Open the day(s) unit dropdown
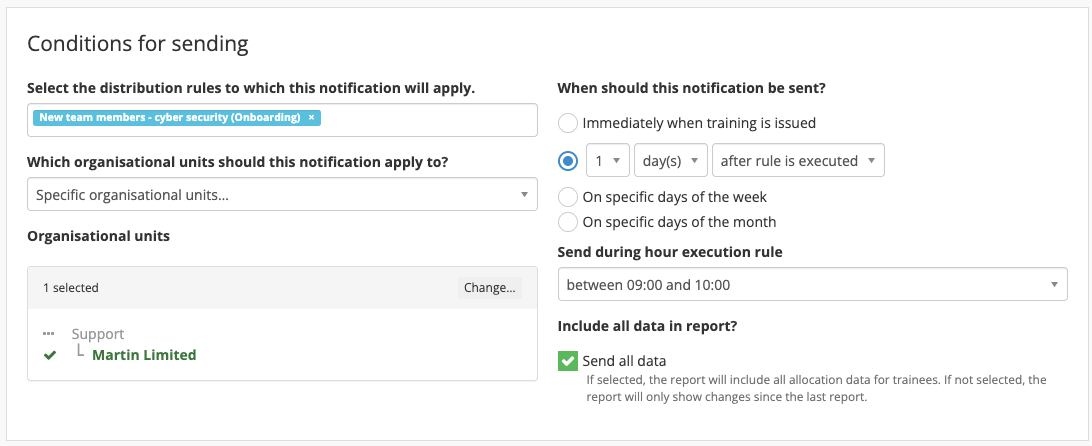Screen dimensions: 1092x446 click(x=670, y=161)
